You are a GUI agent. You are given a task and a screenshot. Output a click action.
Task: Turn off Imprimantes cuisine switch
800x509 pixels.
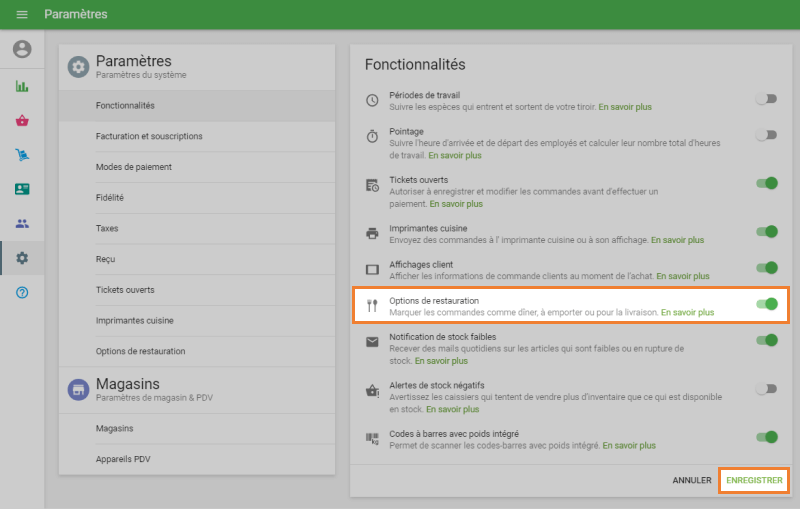pos(767,232)
